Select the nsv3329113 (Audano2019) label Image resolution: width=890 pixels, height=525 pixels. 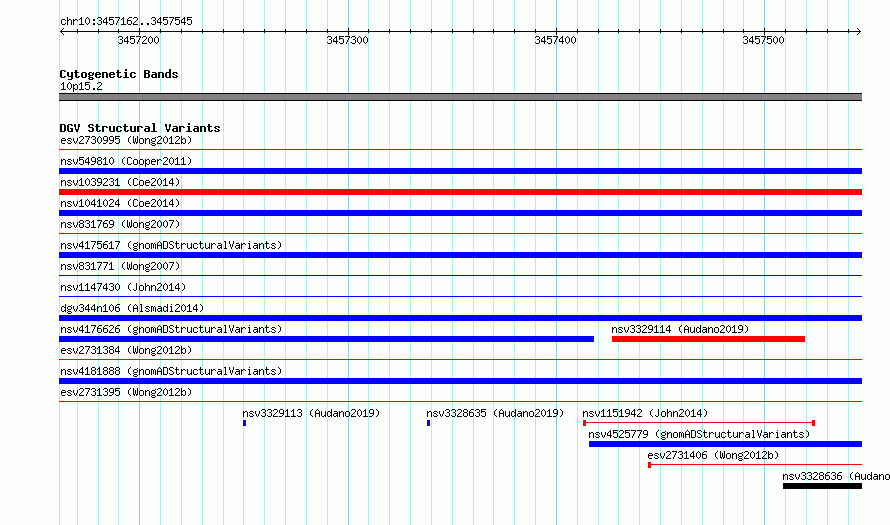311,413
